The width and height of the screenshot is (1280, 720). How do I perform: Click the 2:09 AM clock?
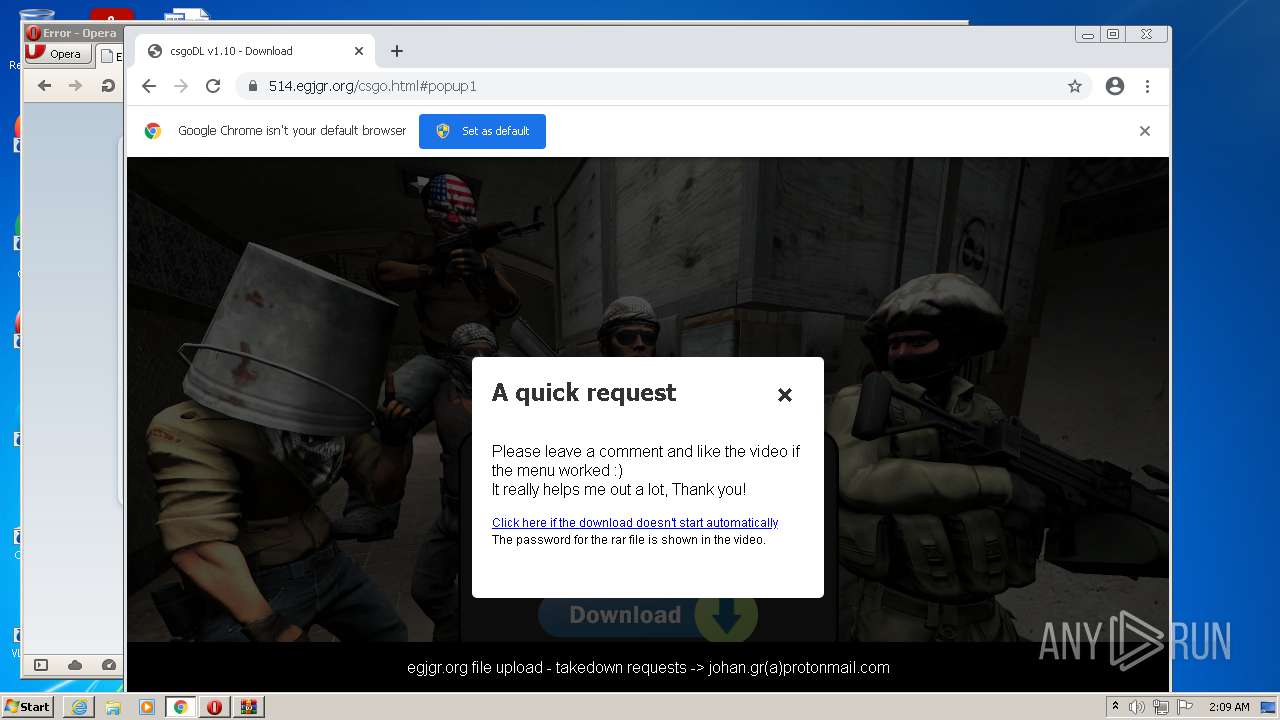(x=1229, y=707)
